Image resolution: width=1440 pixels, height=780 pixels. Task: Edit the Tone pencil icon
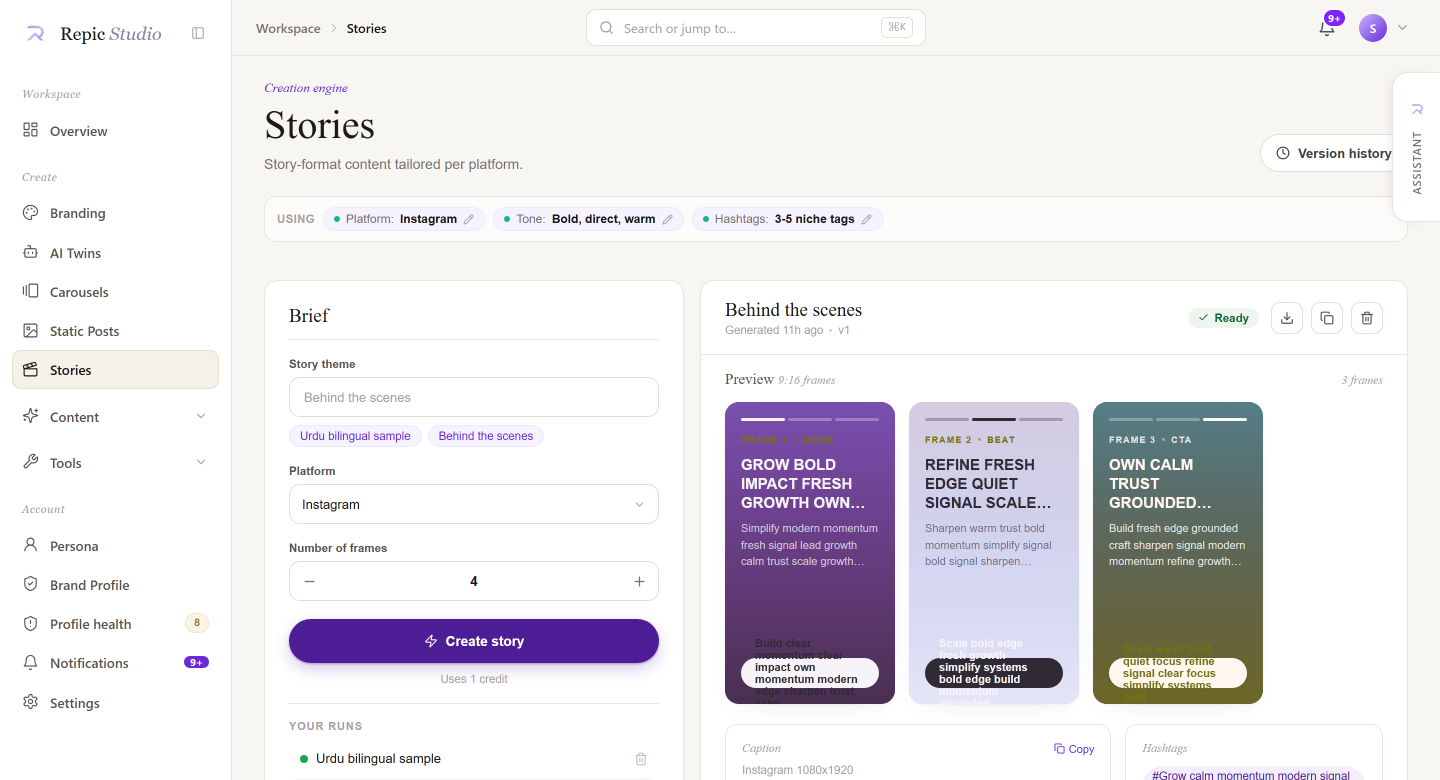(x=668, y=219)
